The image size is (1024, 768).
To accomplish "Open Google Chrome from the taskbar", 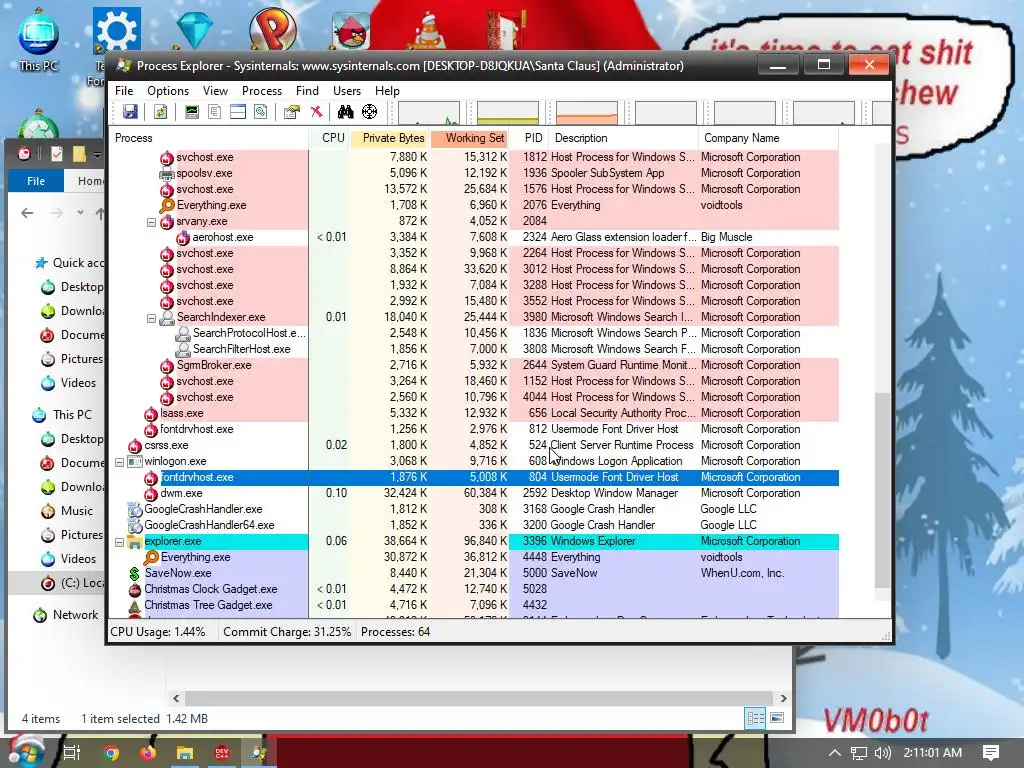I will (x=112, y=753).
